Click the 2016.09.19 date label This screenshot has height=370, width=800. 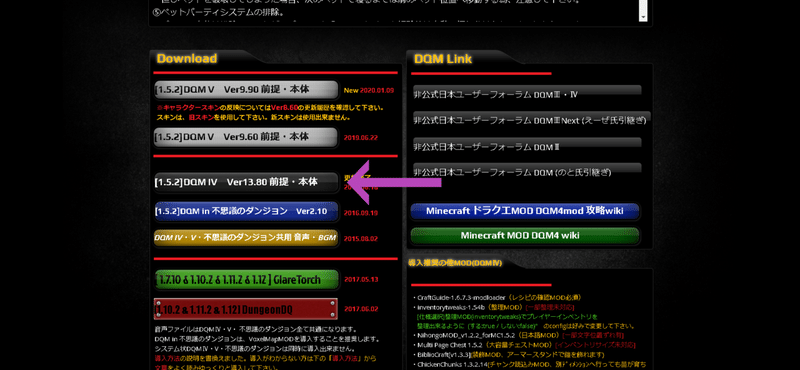point(361,213)
